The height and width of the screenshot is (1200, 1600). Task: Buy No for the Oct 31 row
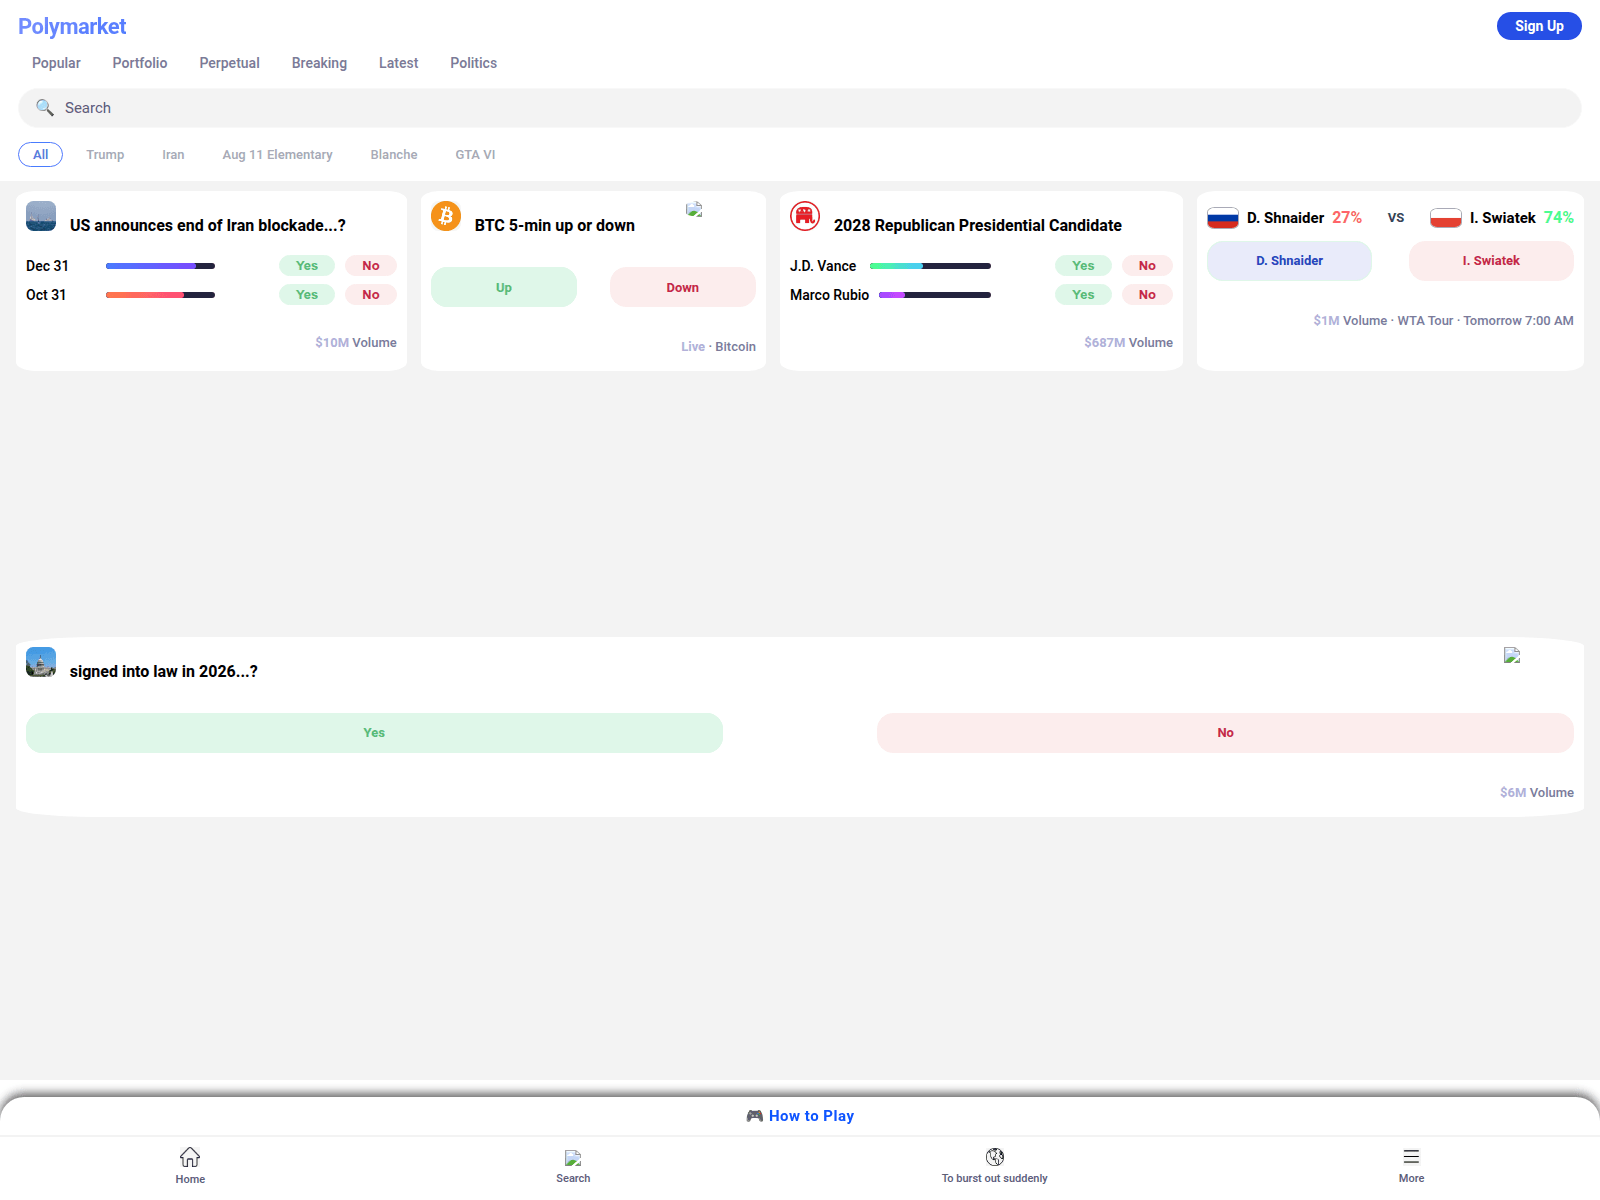(371, 295)
